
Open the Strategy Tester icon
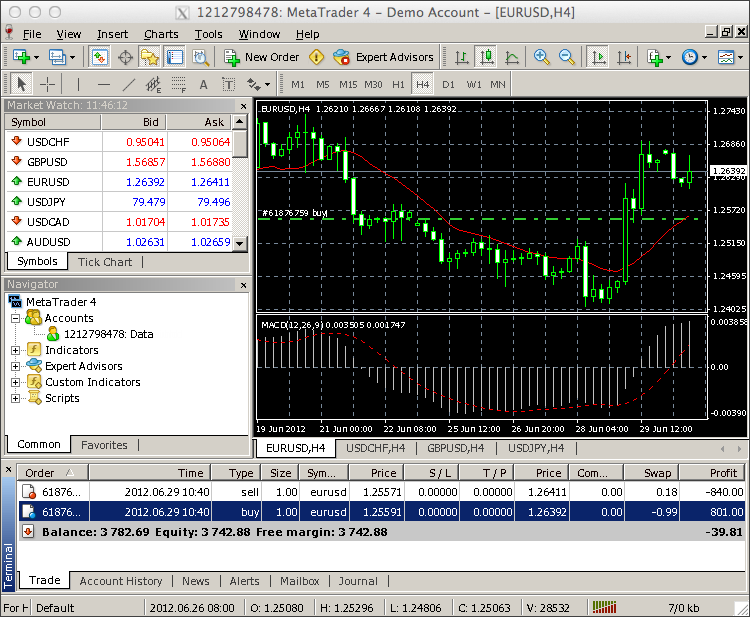point(200,57)
